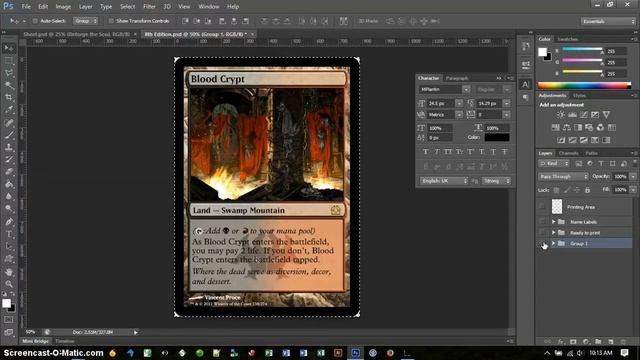Add a Color Balance adjustment
The image size is (640, 360).
click(x=567, y=128)
